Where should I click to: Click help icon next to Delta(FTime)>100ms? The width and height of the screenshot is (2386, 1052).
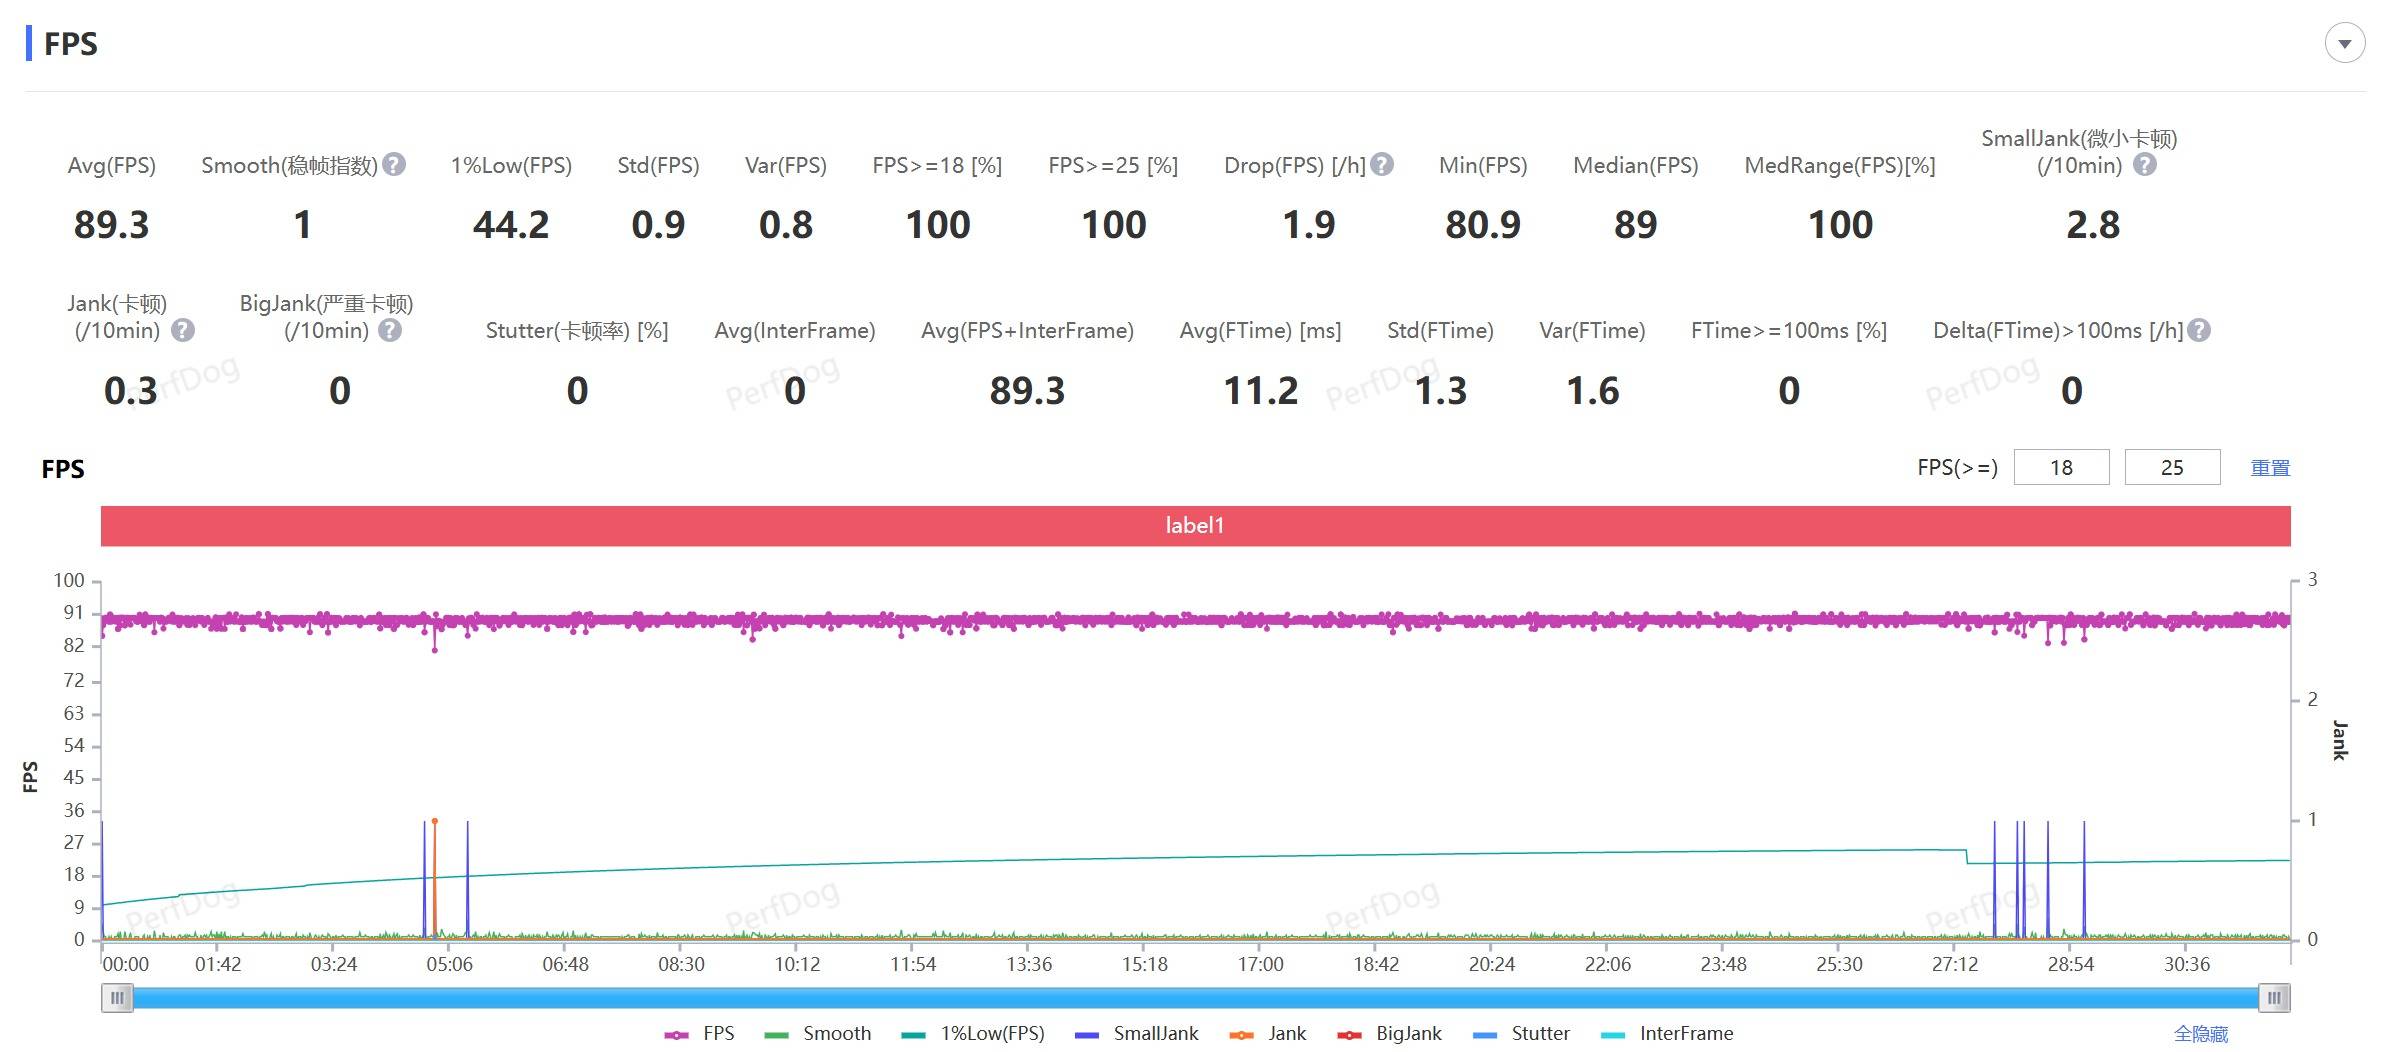tap(2199, 330)
